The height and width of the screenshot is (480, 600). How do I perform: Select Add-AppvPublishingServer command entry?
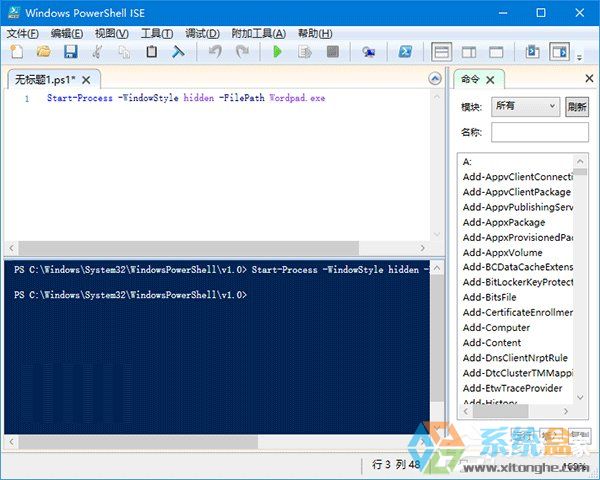517,207
